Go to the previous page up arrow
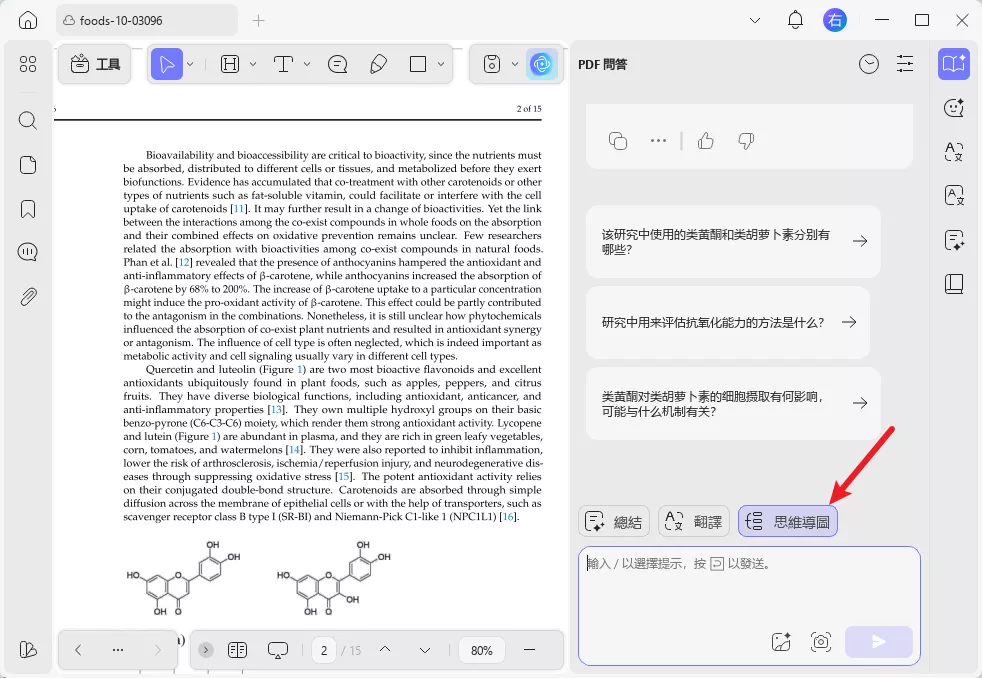 click(x=385, y=650)
